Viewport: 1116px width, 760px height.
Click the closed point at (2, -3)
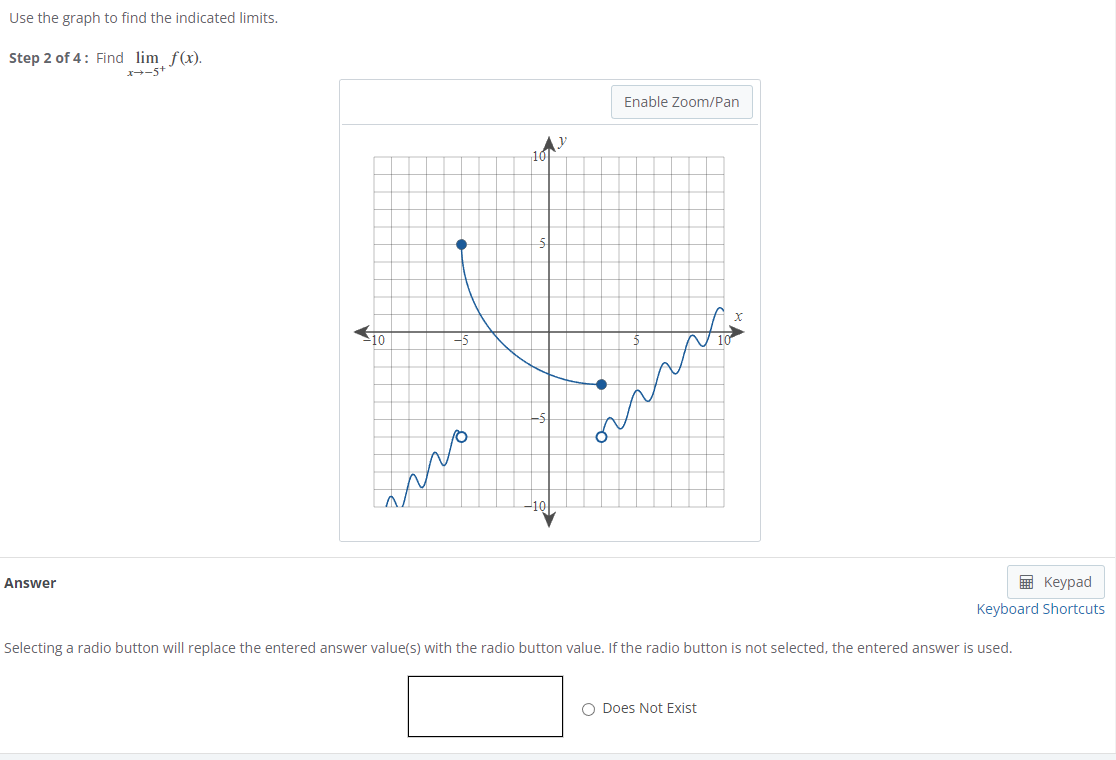(600, 384)
